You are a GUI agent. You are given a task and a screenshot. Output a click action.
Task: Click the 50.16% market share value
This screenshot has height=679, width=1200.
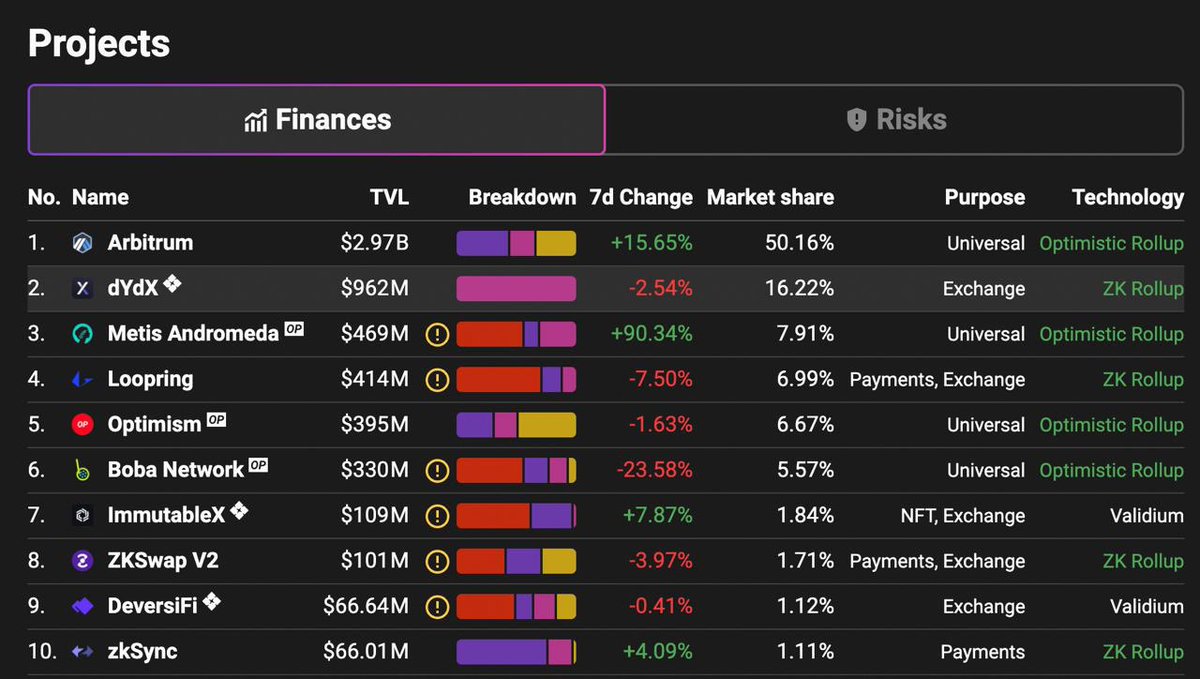pos(798,243)
